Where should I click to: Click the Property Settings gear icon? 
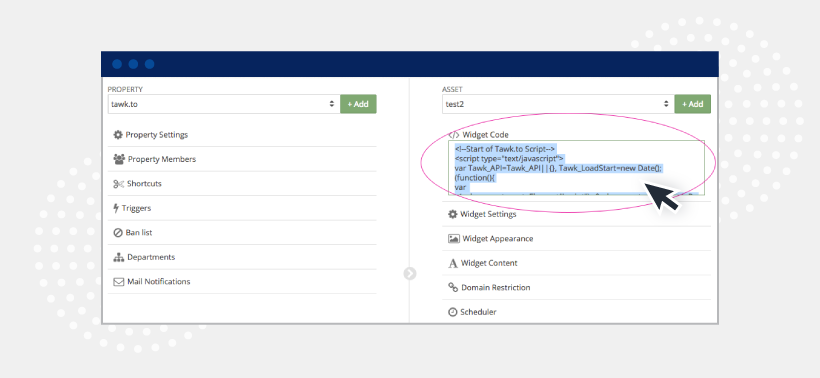click(x=118, y=135)
